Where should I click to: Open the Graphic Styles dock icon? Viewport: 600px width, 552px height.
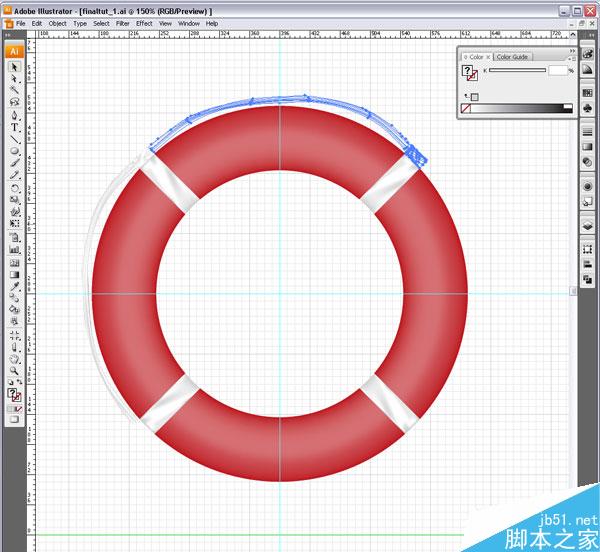pyautogui.click(x=587, y=202)
